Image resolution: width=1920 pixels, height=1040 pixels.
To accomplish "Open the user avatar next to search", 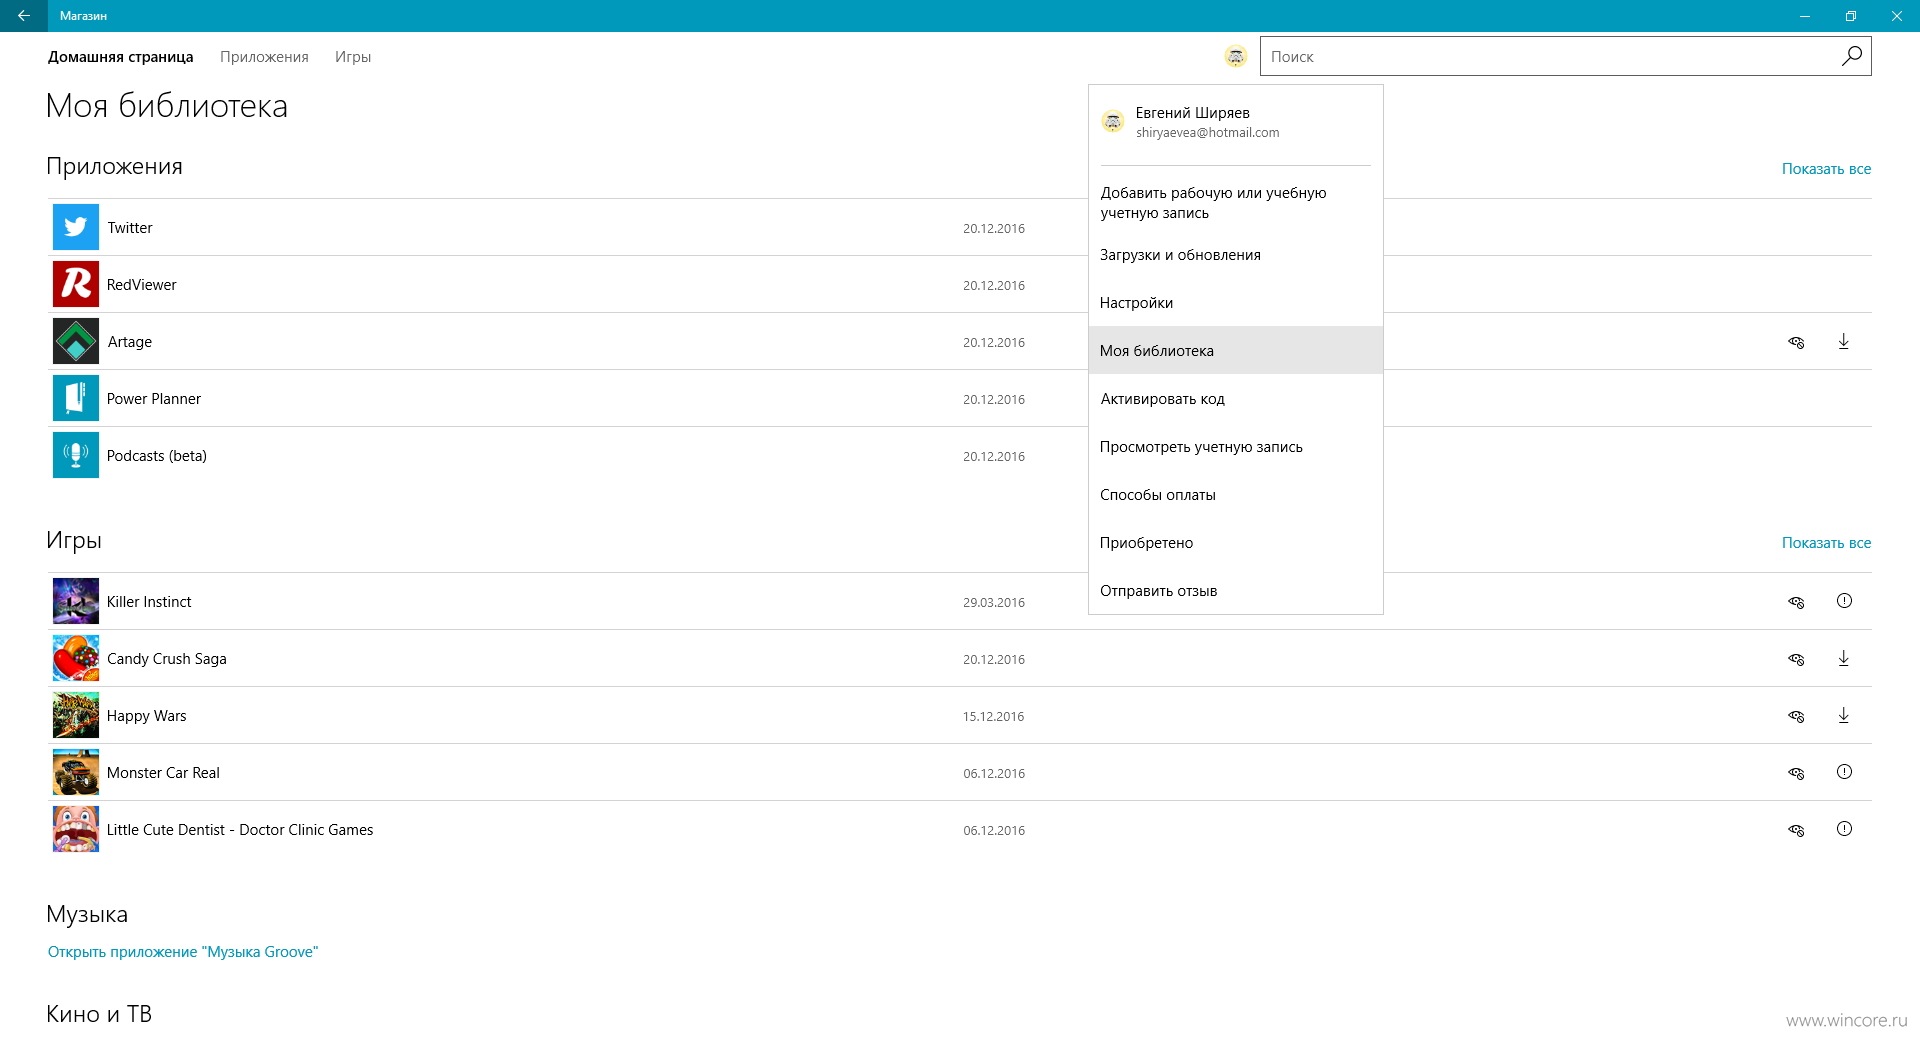I will coord(1236,57).
